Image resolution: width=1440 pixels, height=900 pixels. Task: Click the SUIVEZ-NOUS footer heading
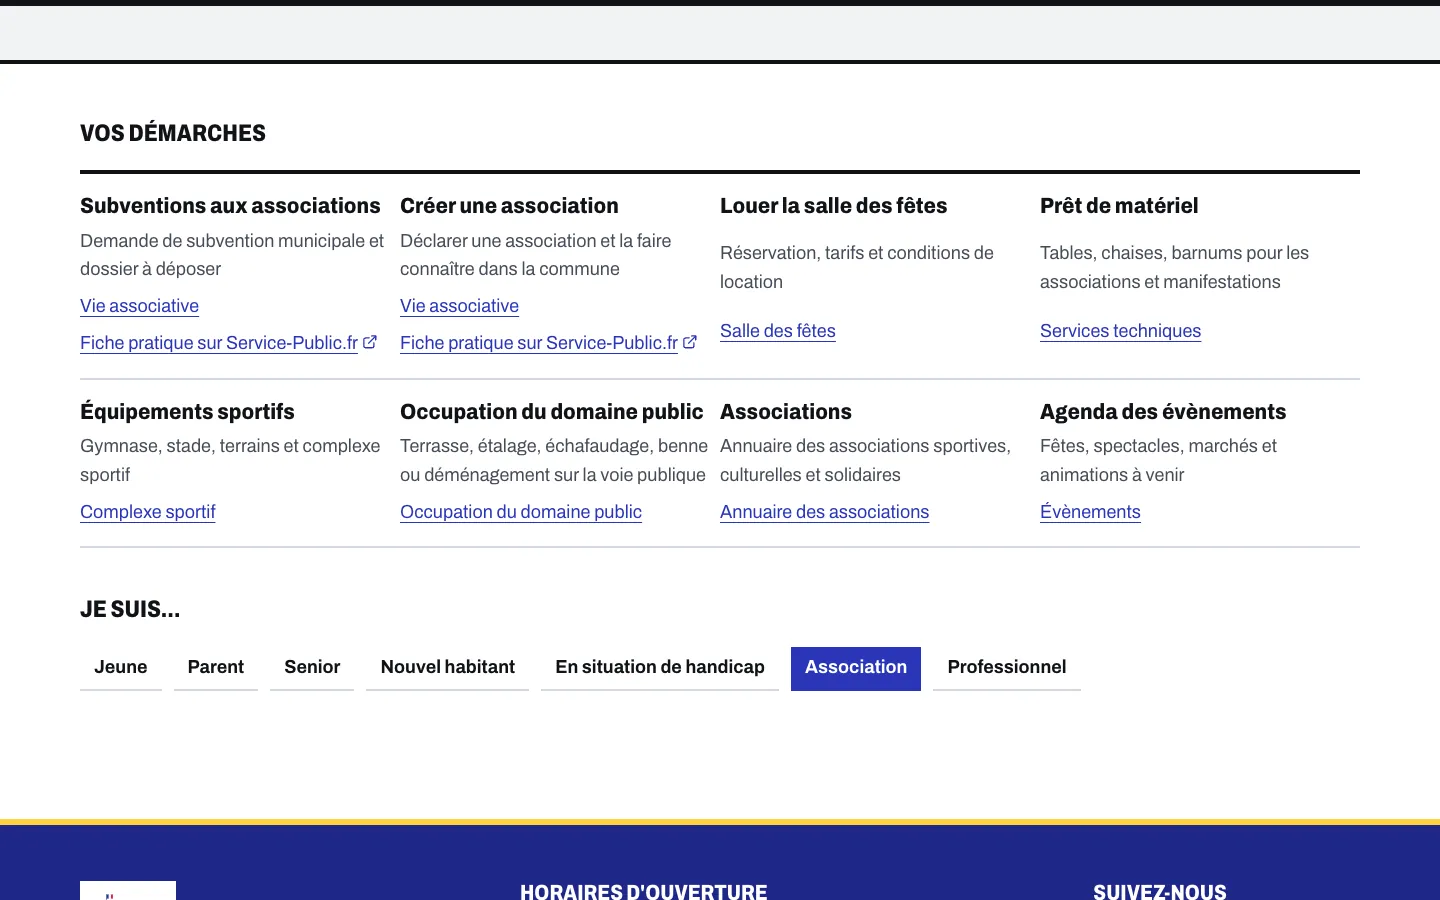pos(1159,891)
